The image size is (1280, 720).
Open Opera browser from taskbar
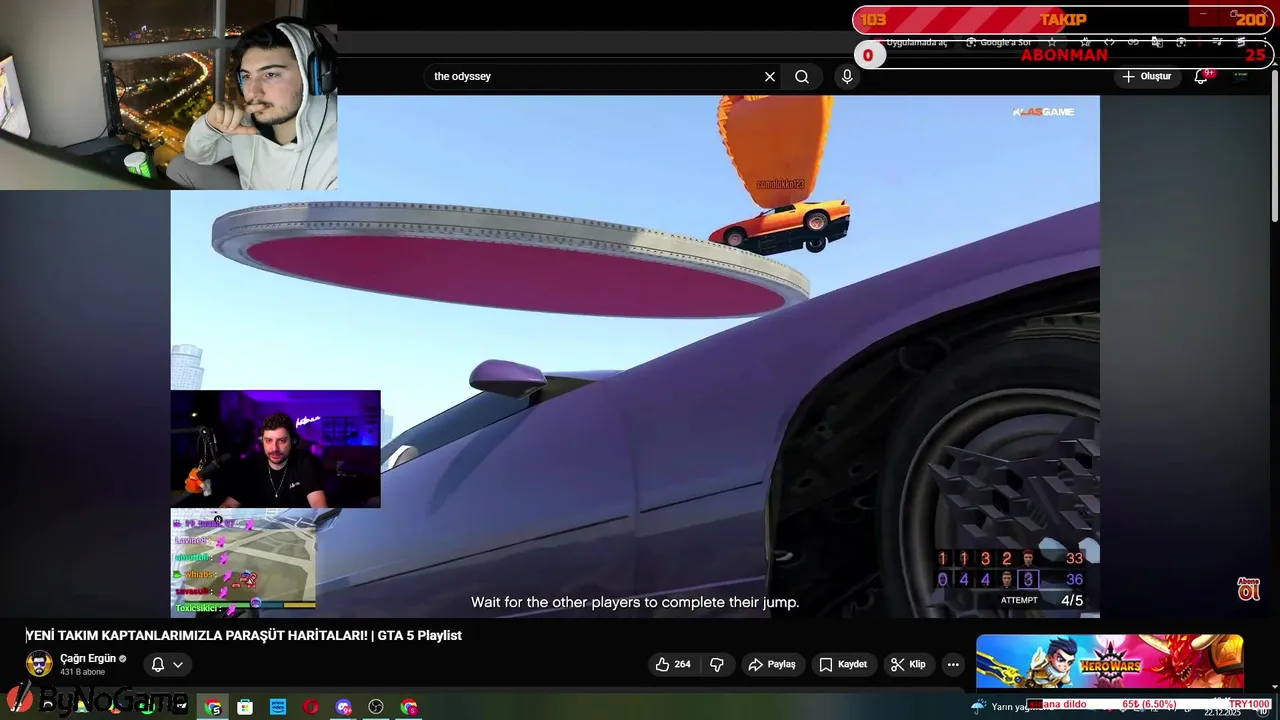[311, 707]
